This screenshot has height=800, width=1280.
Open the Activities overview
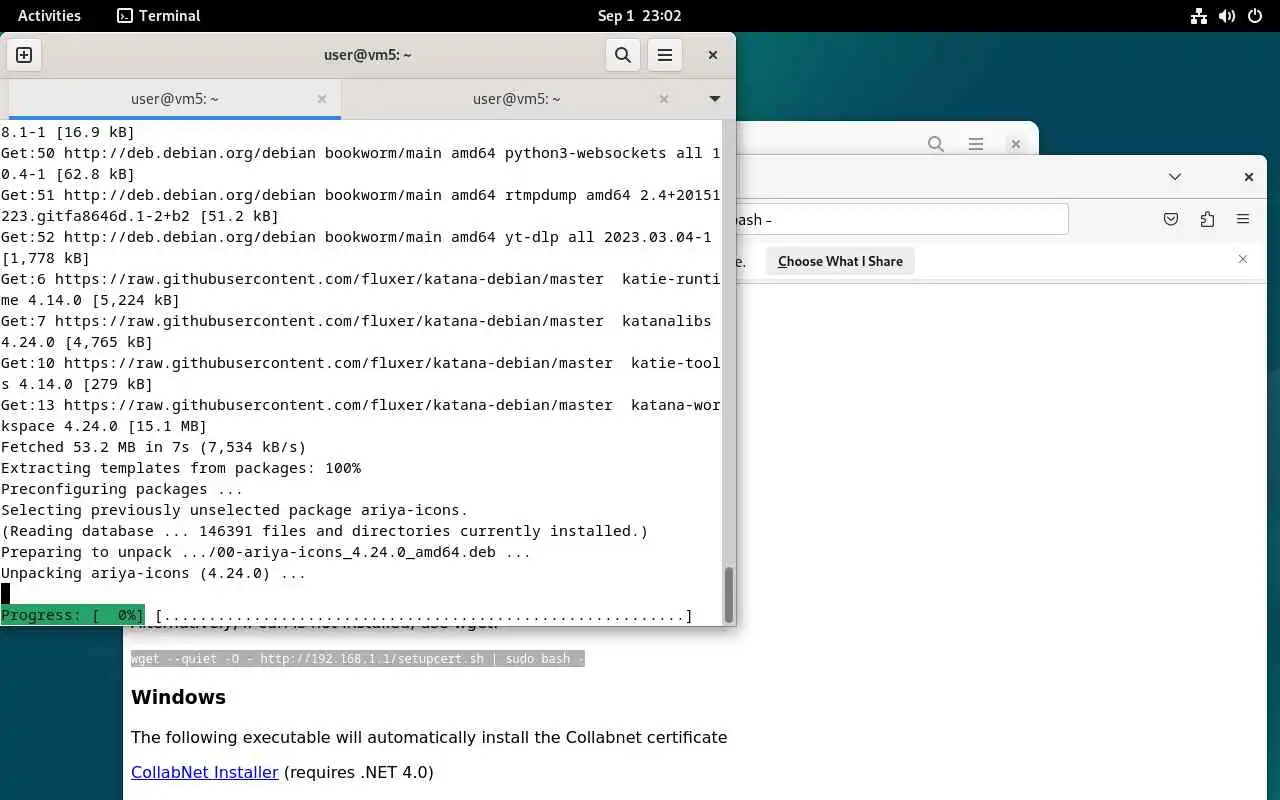pyautogui.click(x=49, y=15)
